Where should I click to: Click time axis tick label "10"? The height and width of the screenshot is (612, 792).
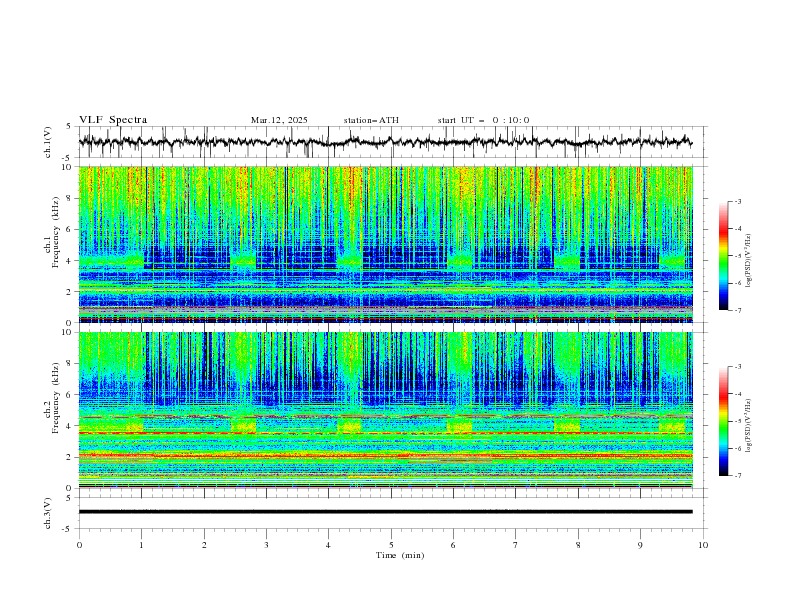click(x=703, y=545)
